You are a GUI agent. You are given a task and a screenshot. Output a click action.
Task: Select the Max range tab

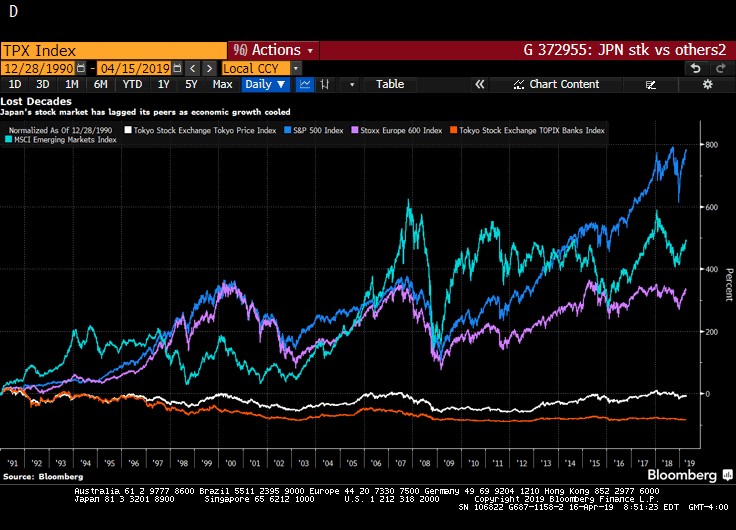pos(222,84)
